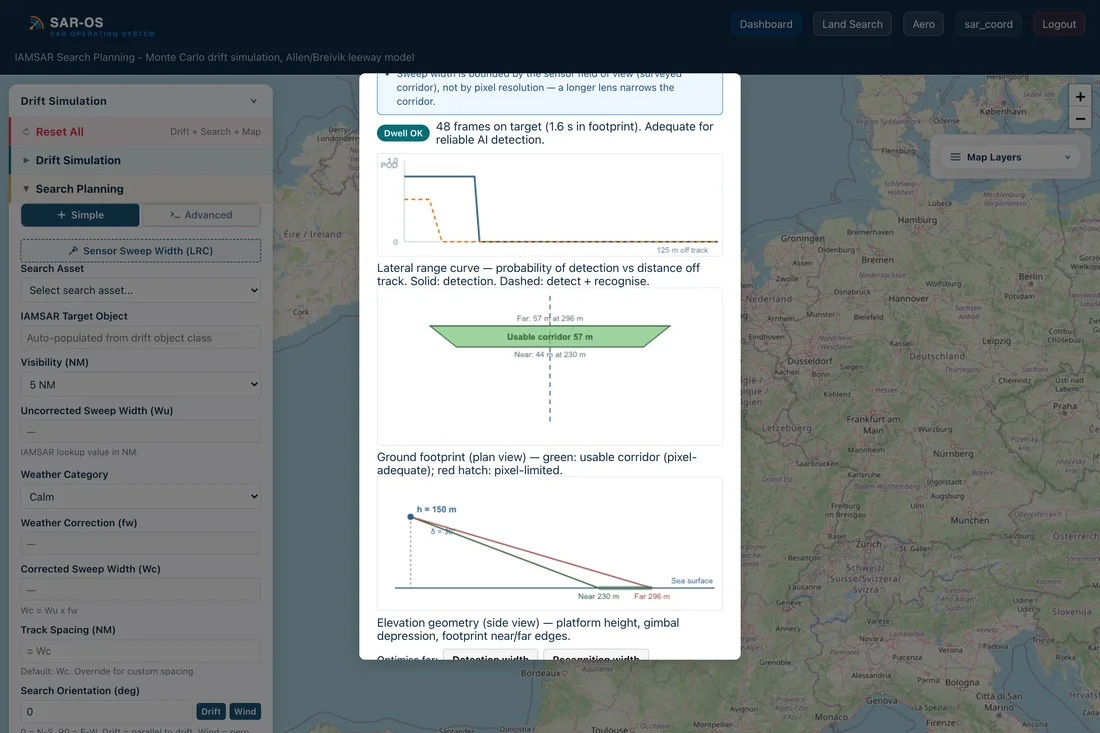Click the Reset All circular arrow icon
The image size is (1100, 733).
tap(26, 132)
